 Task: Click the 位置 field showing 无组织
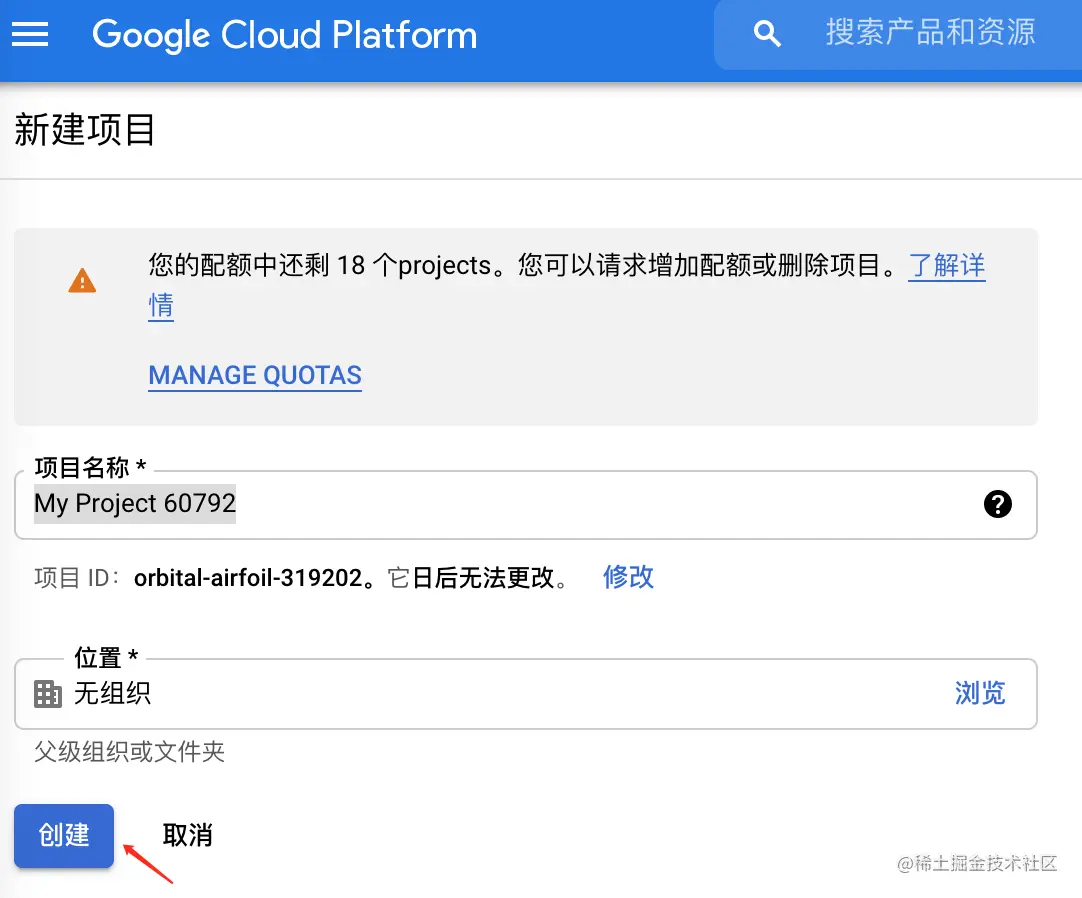pos(525,694)
